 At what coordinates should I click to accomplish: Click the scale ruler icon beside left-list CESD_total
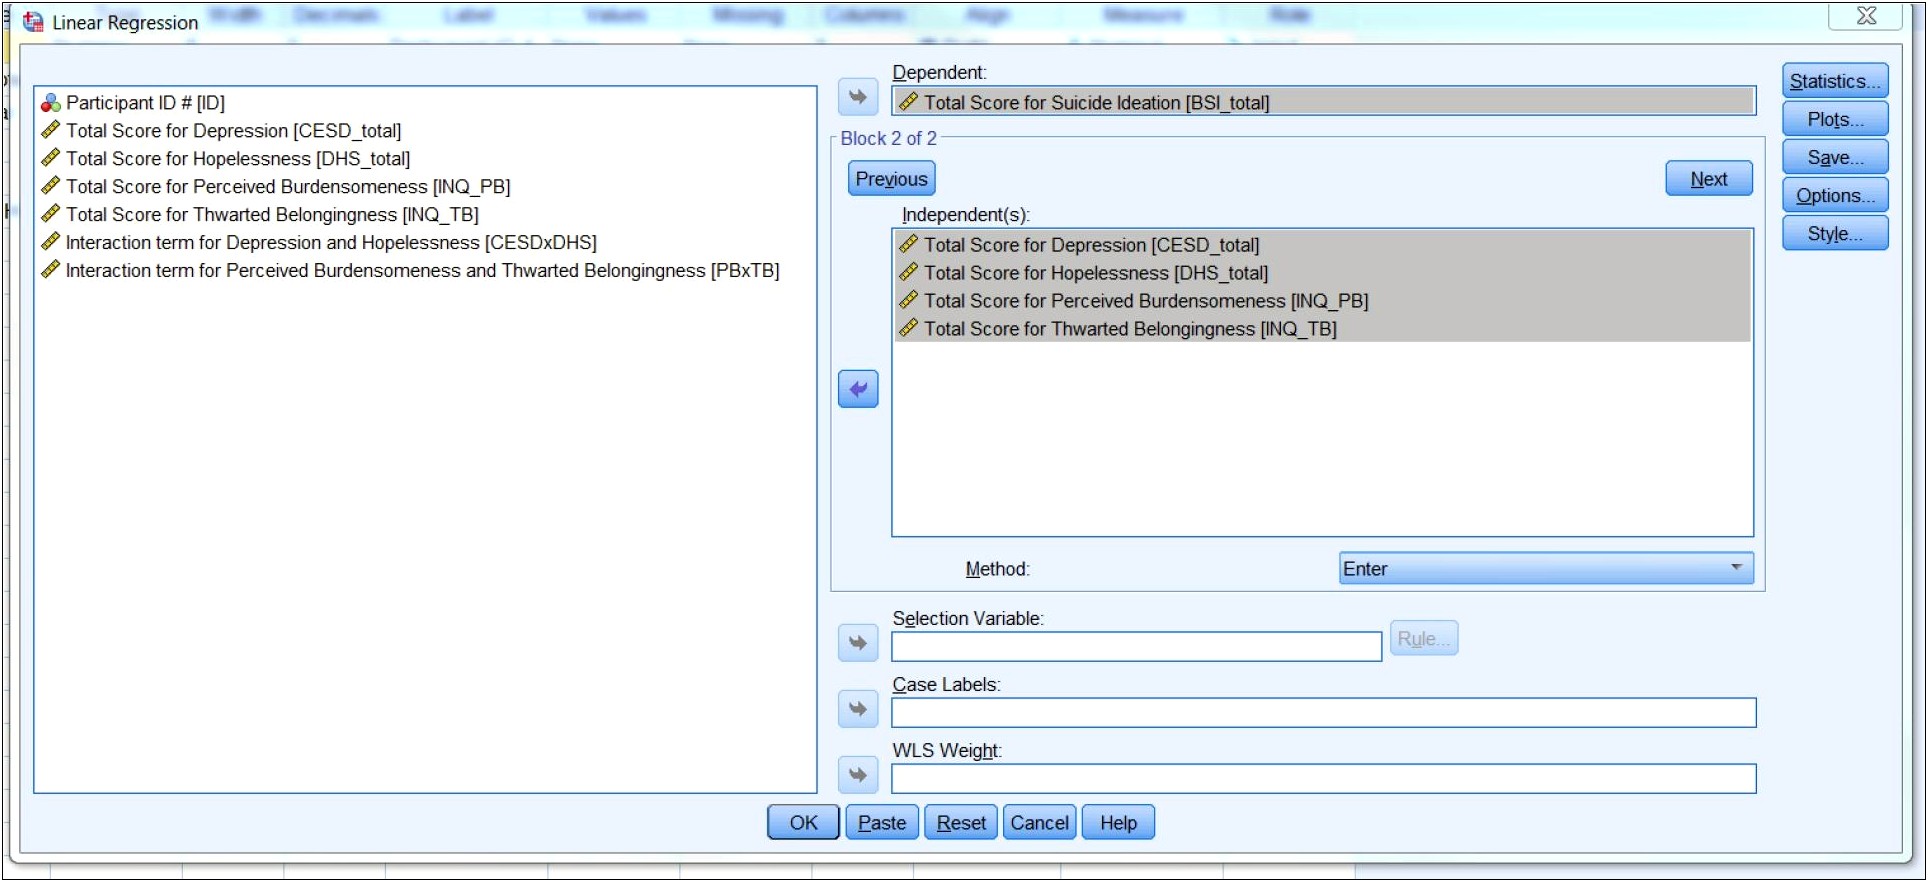[51, 130]
